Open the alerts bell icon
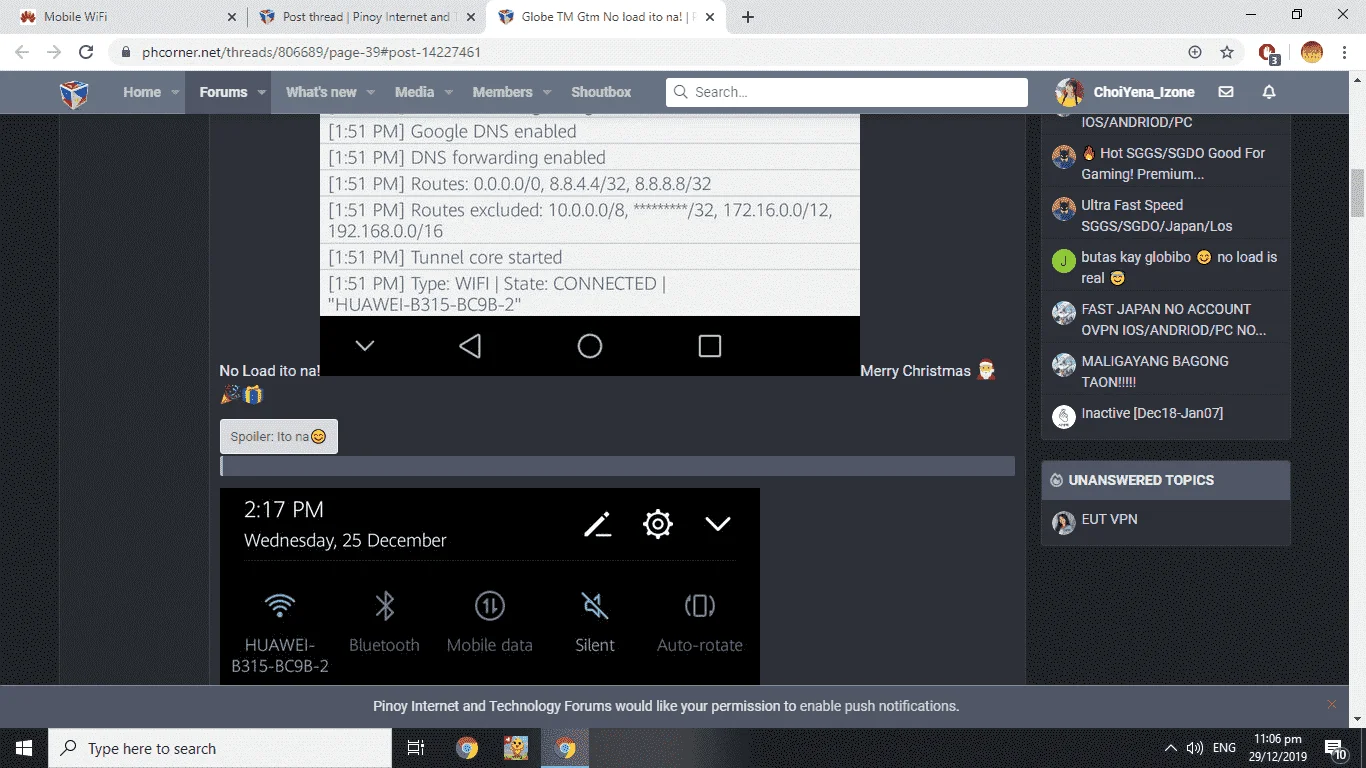The width and height of the screenshot is (1366, 768). 1269,92
